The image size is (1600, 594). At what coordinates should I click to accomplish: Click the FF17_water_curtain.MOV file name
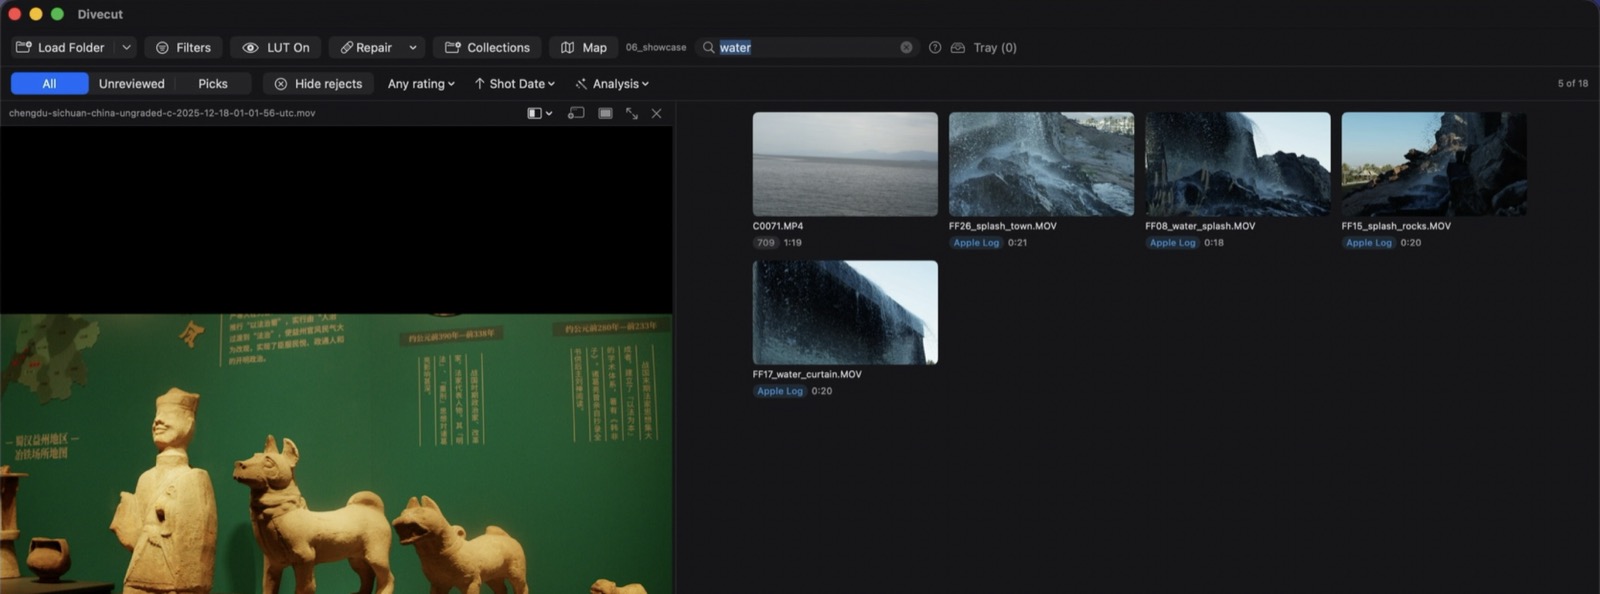(x=807, y=374)
